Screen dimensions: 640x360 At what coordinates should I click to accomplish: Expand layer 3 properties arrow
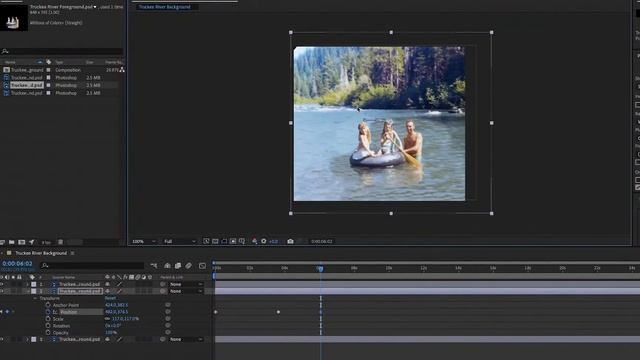coord(28,339)
